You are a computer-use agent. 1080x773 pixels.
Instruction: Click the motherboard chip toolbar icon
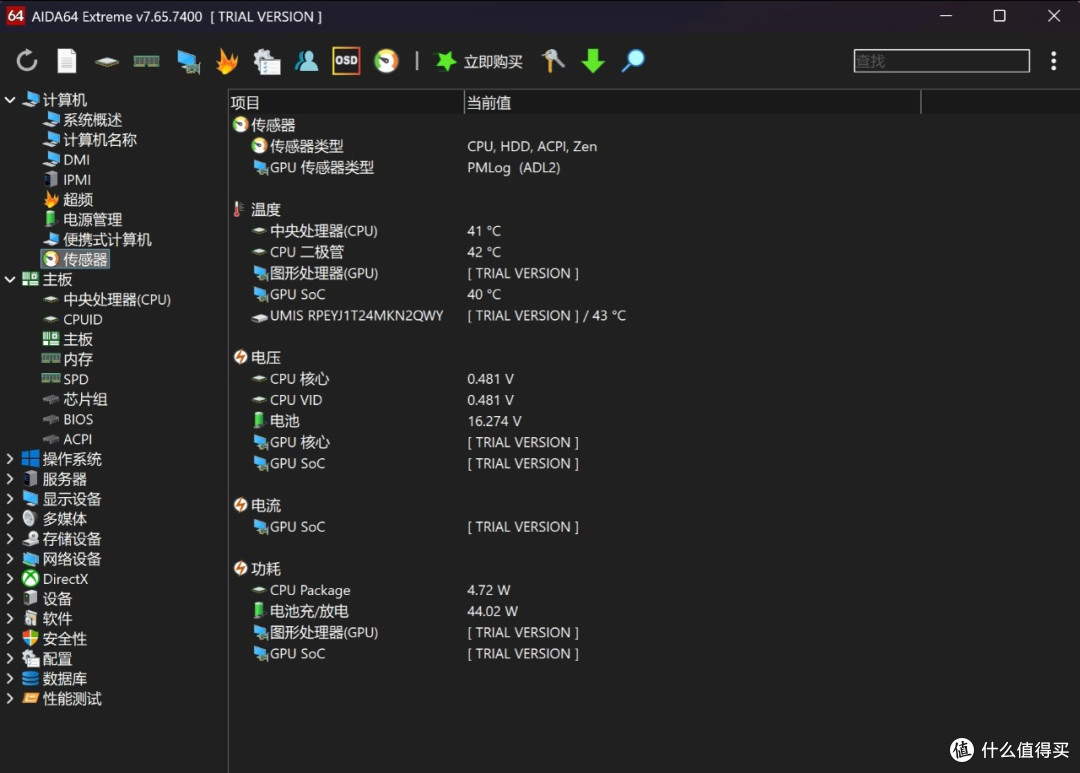pos(107,62)
